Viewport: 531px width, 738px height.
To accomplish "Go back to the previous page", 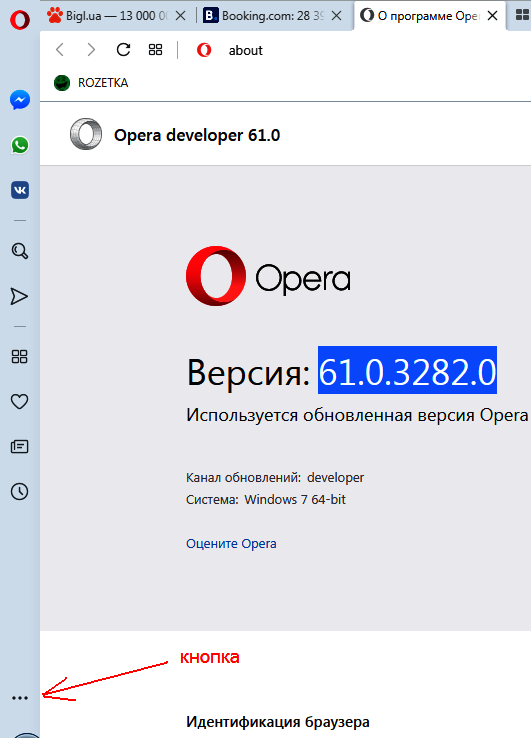I will (60, 49).
